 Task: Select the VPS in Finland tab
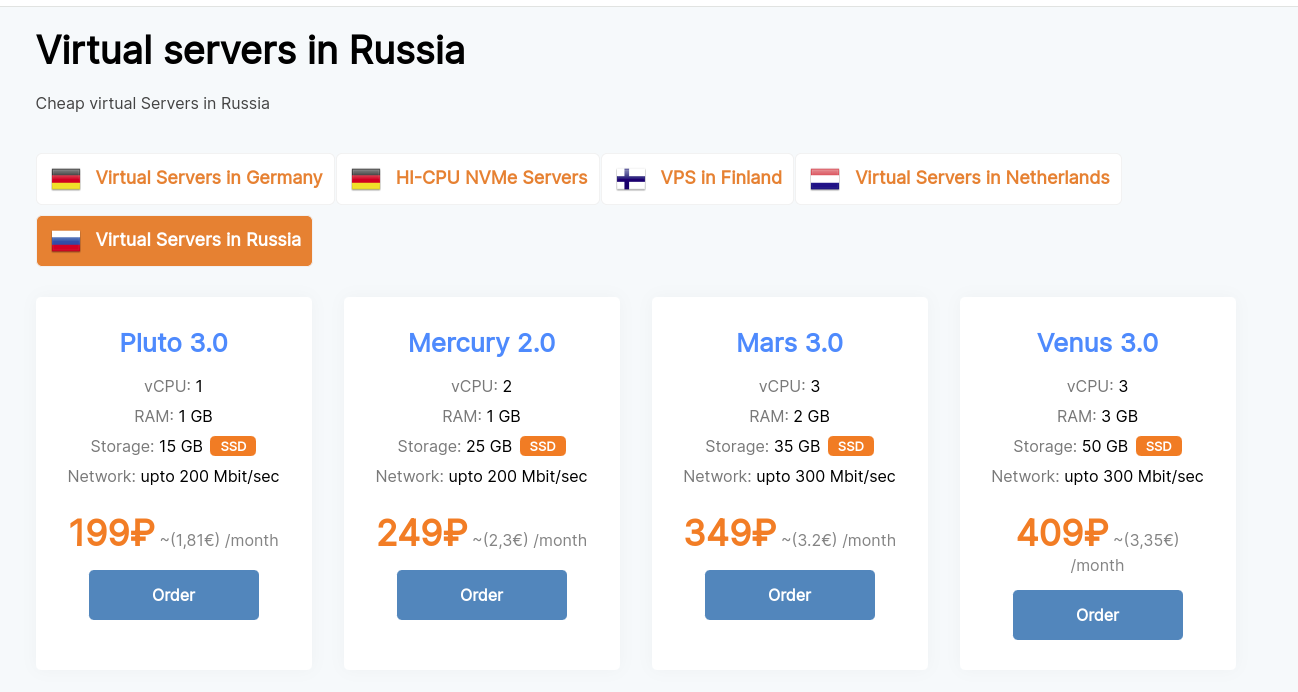tap(698, 179)
